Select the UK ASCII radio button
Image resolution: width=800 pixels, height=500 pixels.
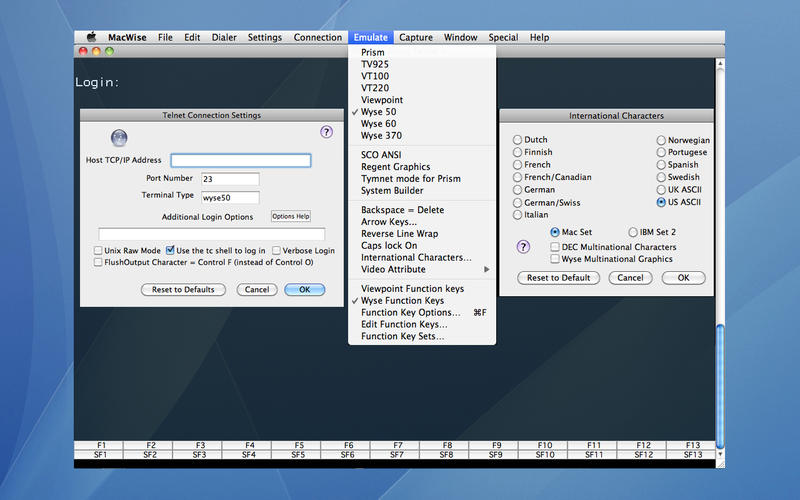(661, 190)
